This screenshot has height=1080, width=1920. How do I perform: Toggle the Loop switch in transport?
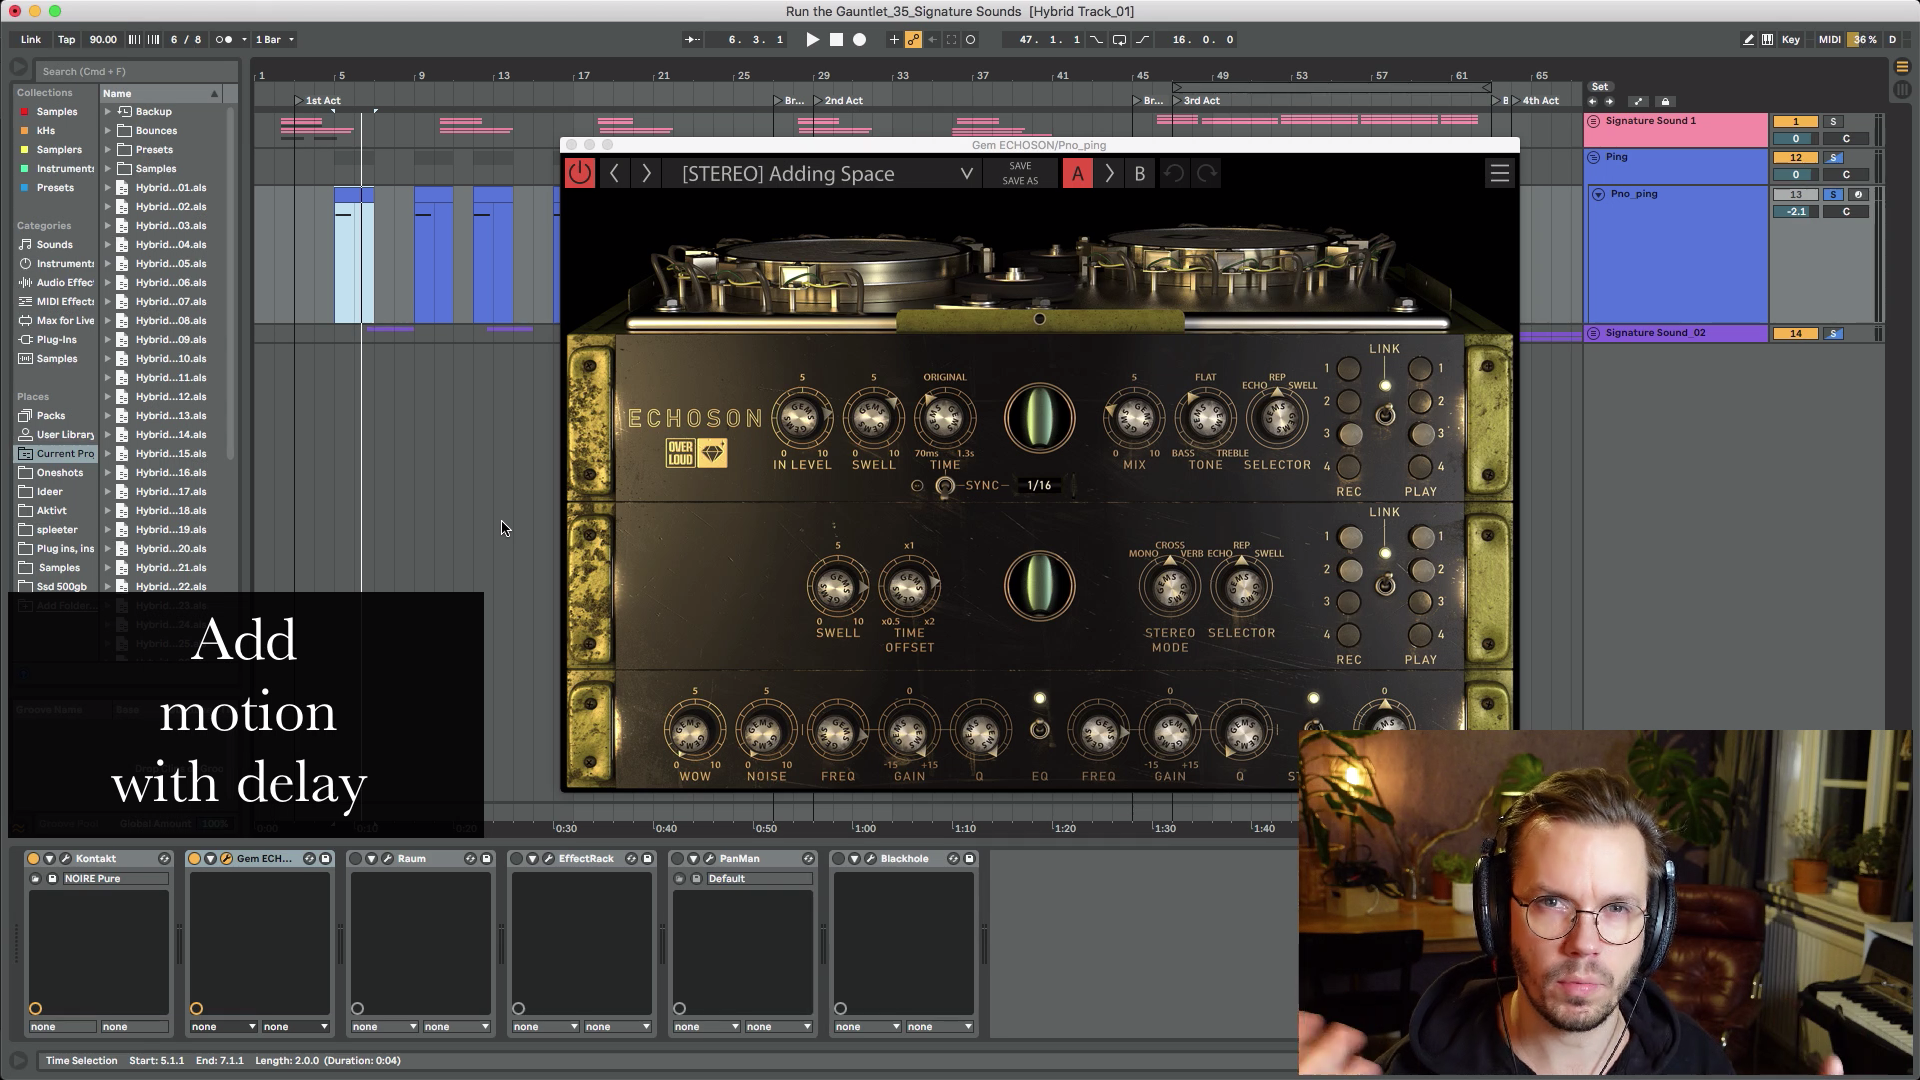click(x=1119, y=40)
